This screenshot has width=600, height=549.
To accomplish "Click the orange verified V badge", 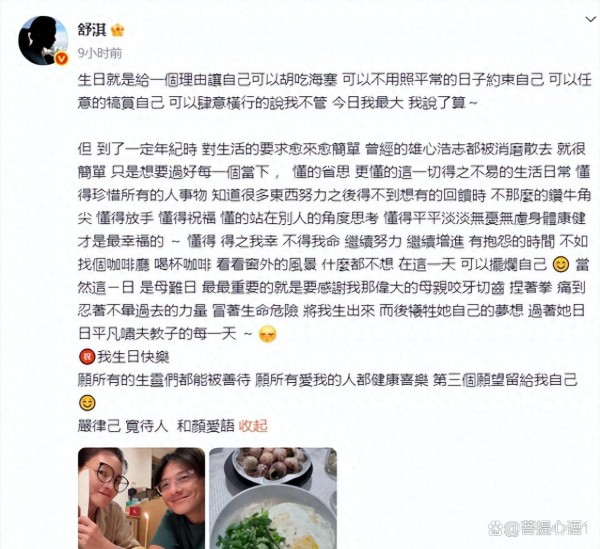I will [x=62, y=59].
